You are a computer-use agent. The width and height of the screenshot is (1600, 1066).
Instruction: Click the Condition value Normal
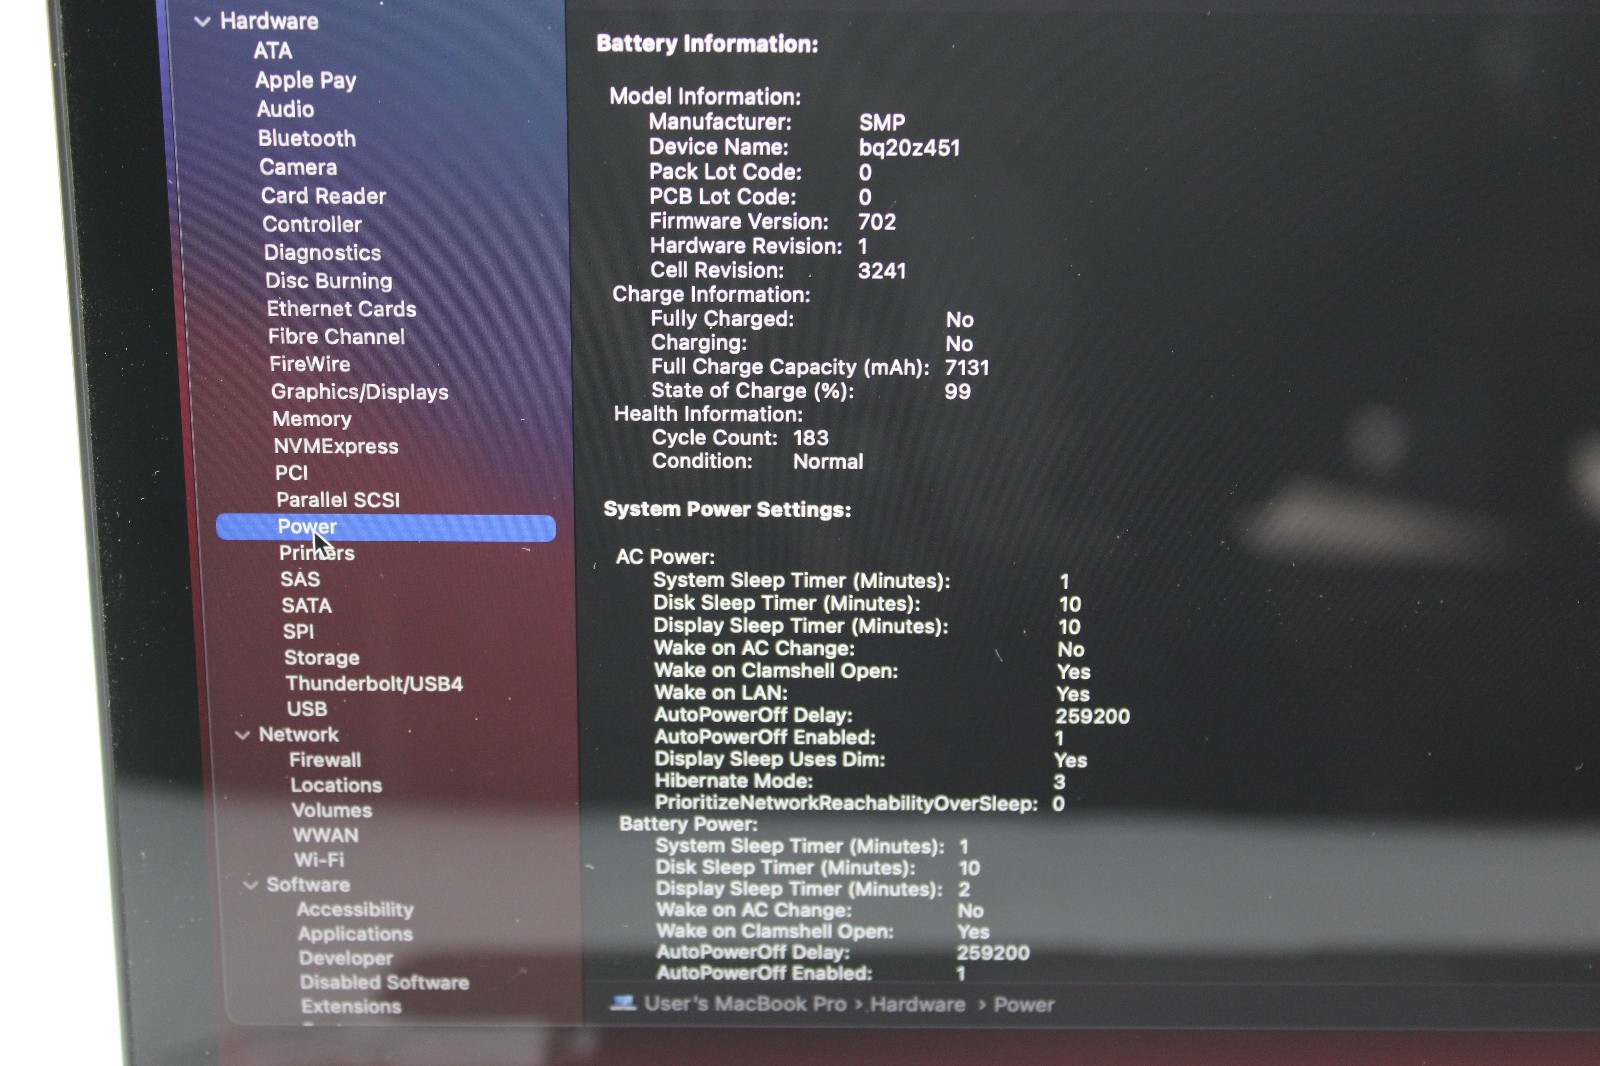tap(828, 462)
